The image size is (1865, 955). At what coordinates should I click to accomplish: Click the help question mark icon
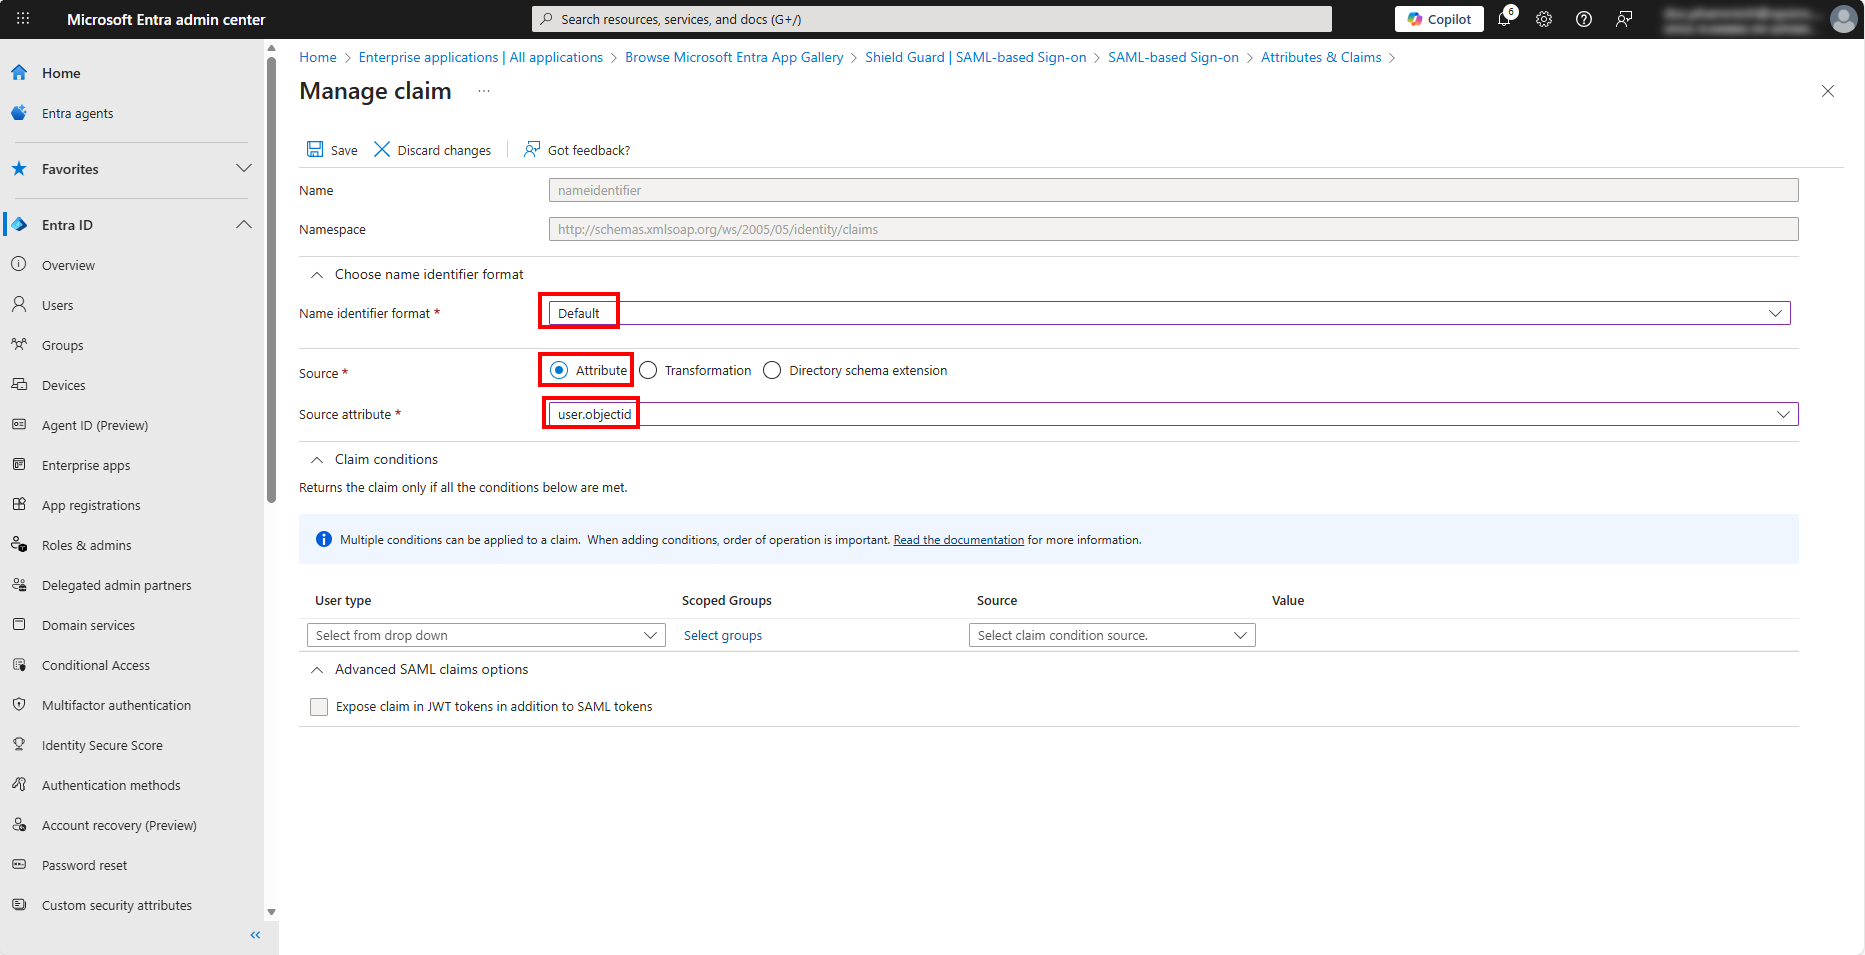pos(1584,19)
